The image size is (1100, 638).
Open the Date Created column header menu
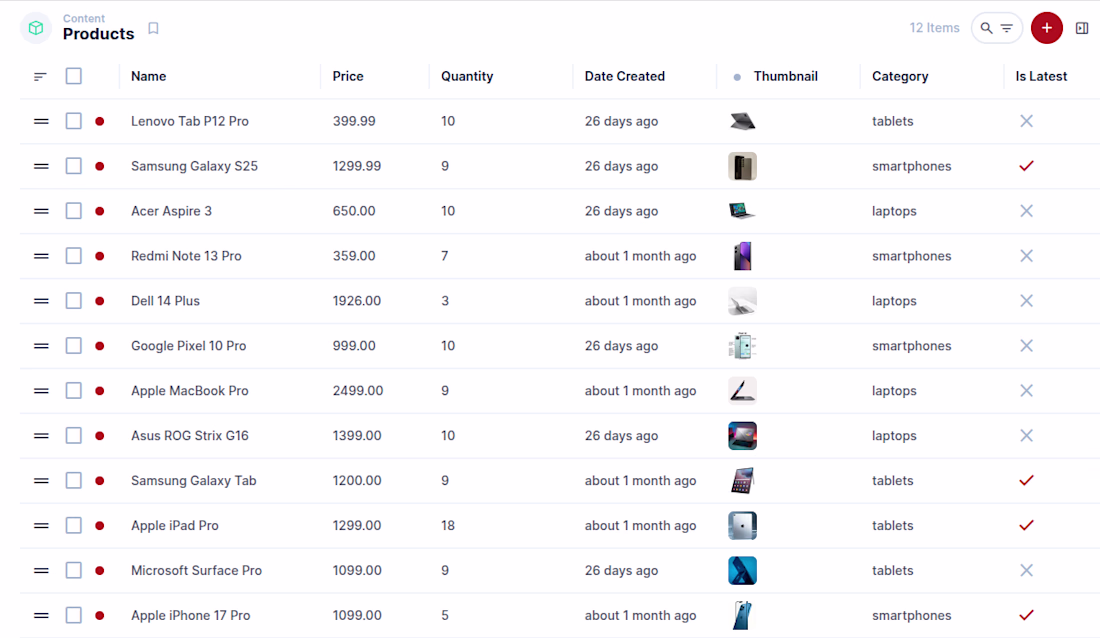click(x=624, y=76)
